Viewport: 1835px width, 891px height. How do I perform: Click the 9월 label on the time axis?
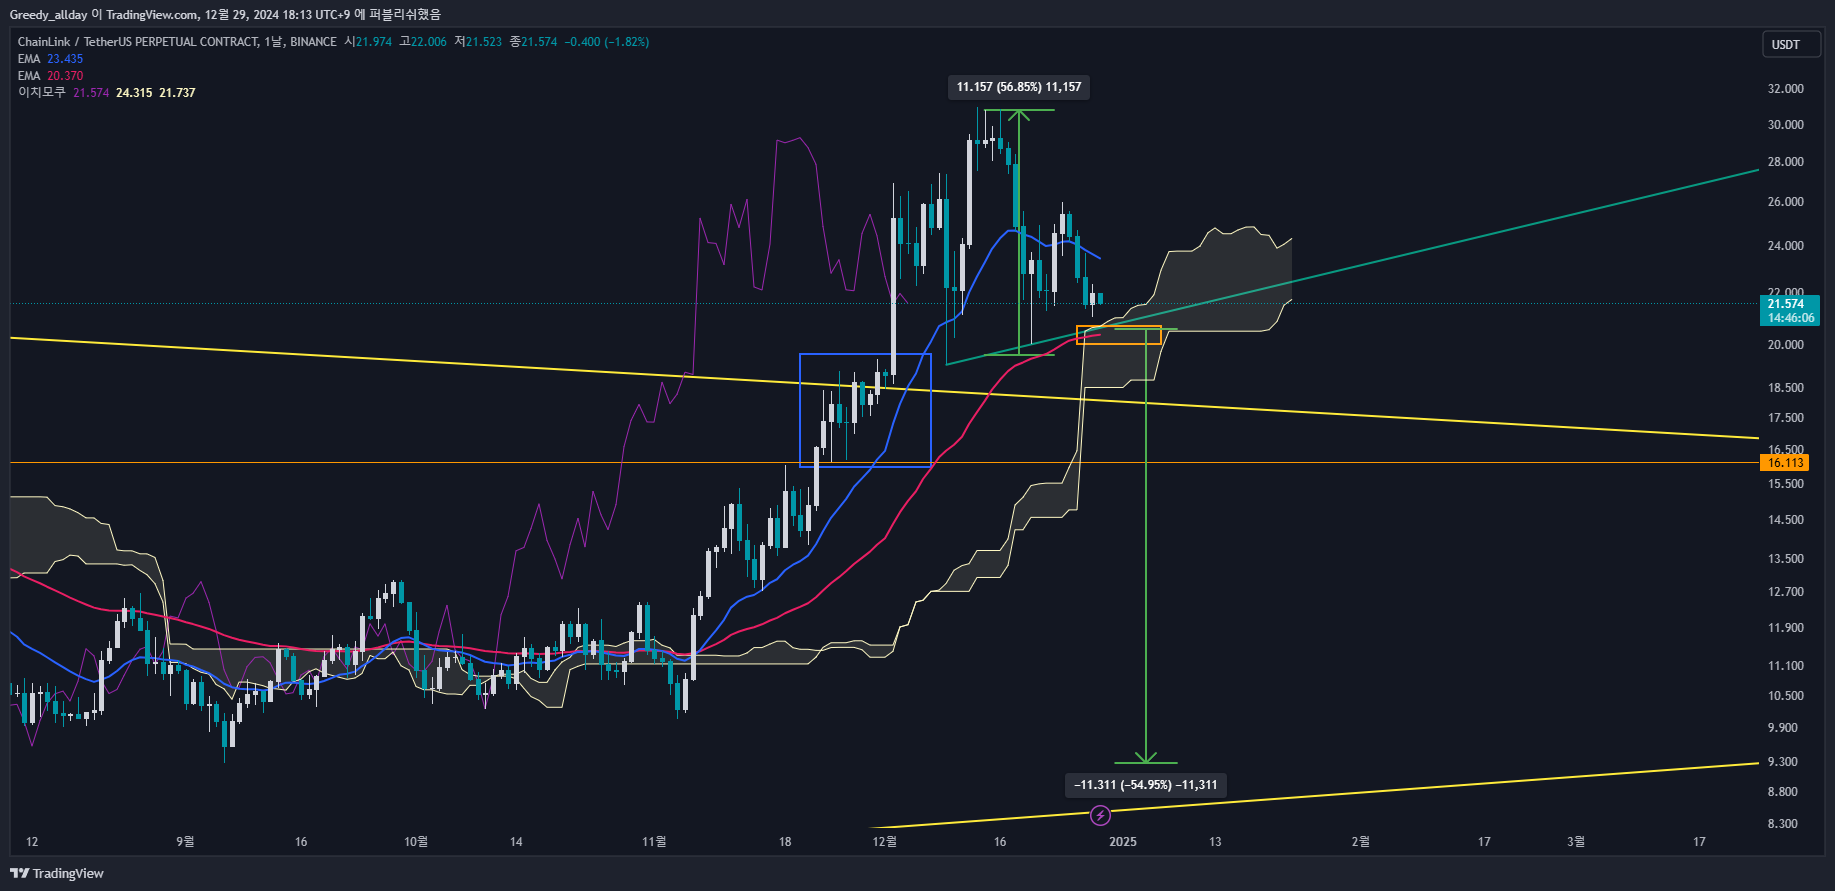(x=185, y=842)
